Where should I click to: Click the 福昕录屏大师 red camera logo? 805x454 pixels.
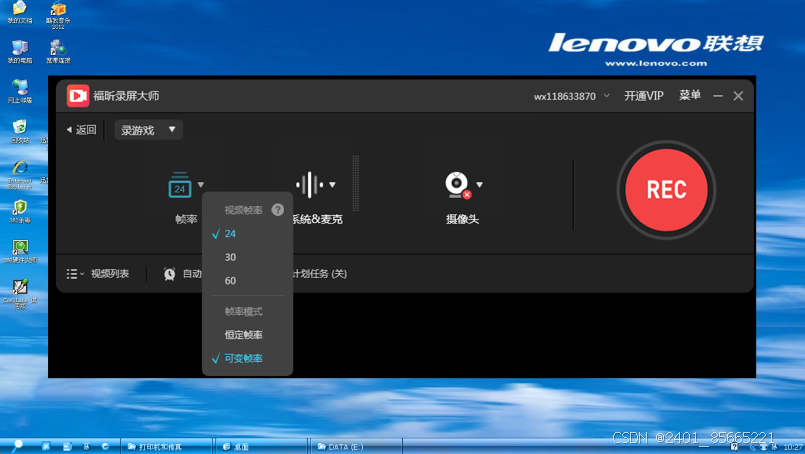click(78, 96)
